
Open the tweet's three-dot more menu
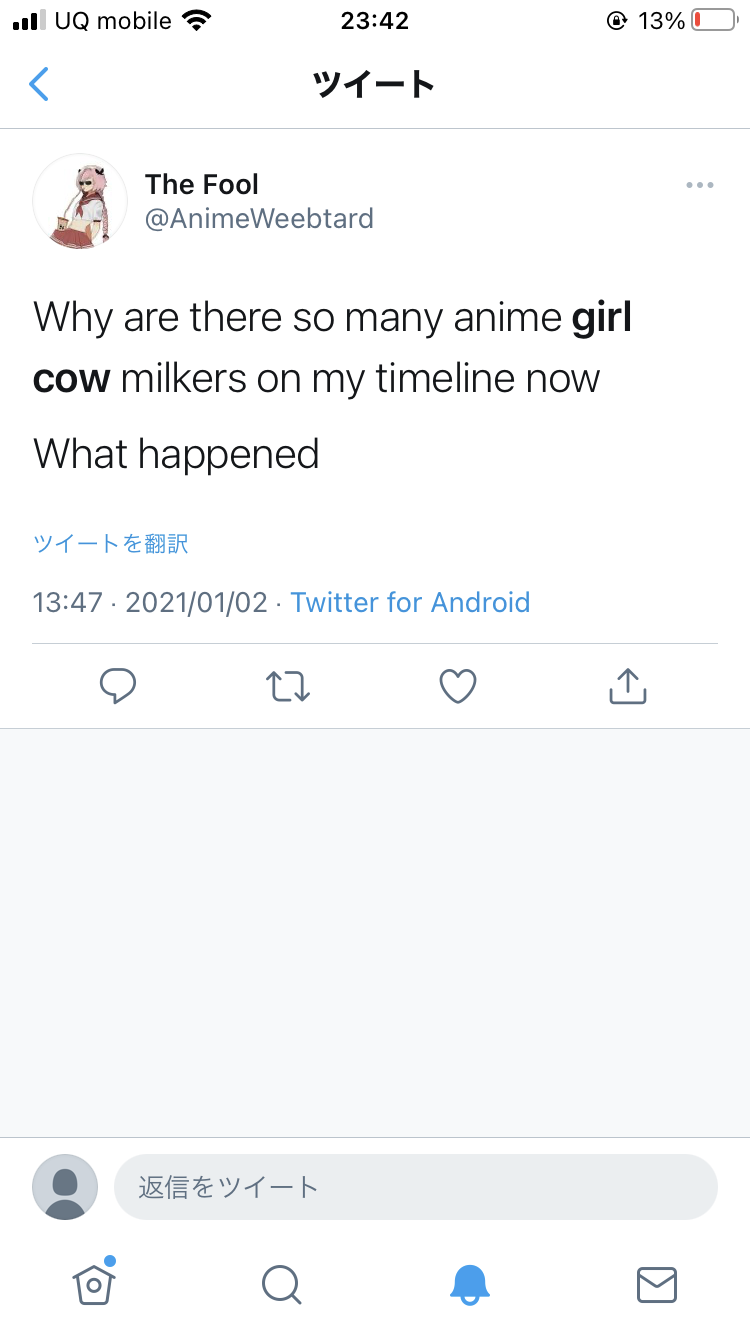700,185
